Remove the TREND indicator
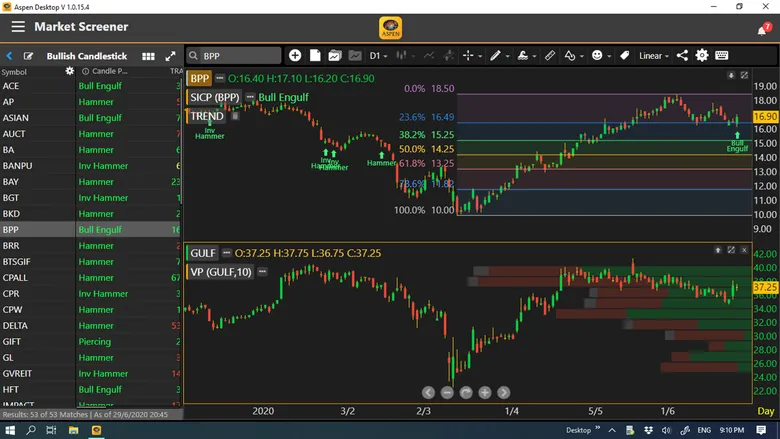Viewport: 780px width, 439px height. (235, 116)
